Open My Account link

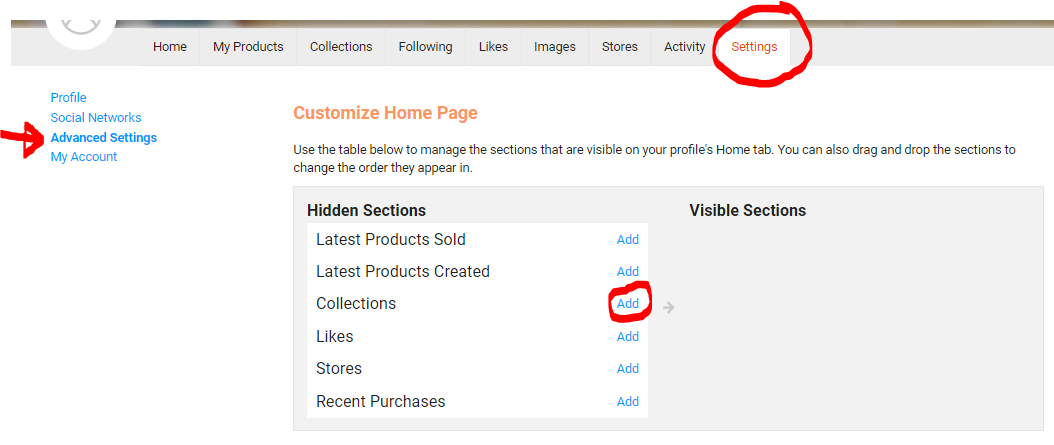(84, 157)
